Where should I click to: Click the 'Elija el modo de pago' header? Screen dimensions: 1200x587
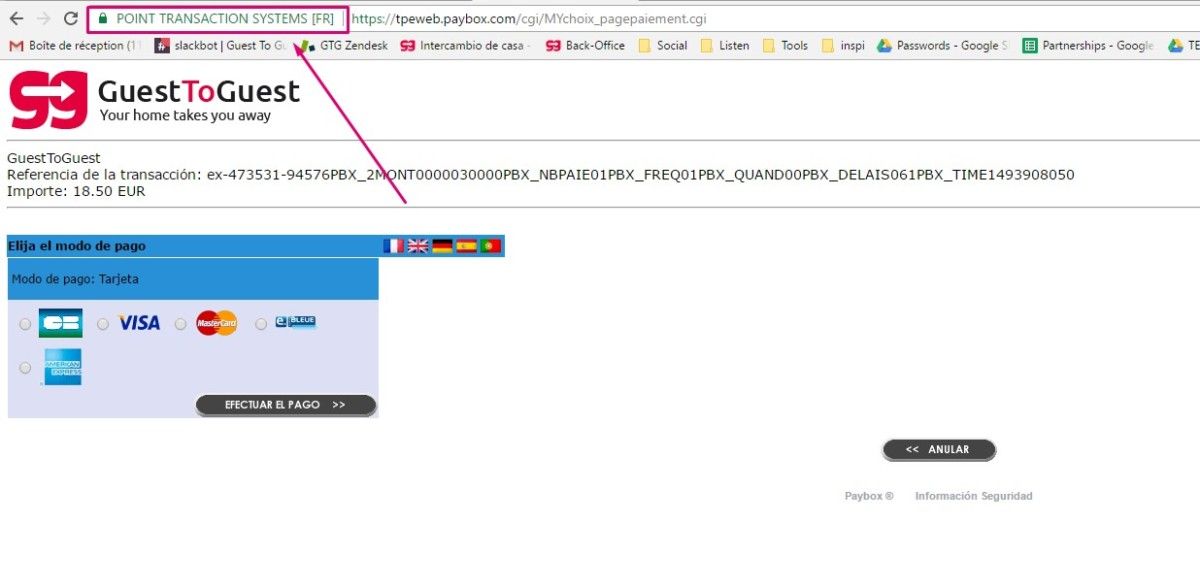(76, 246)
